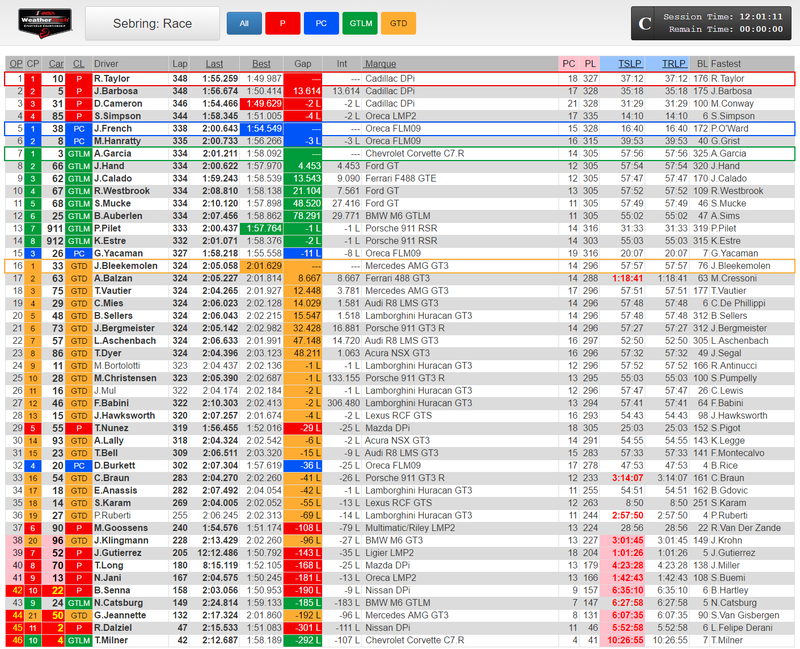Select driver R.Taylor in first place
This screenshot has width=800, height=649.
(x=112, y=79)
